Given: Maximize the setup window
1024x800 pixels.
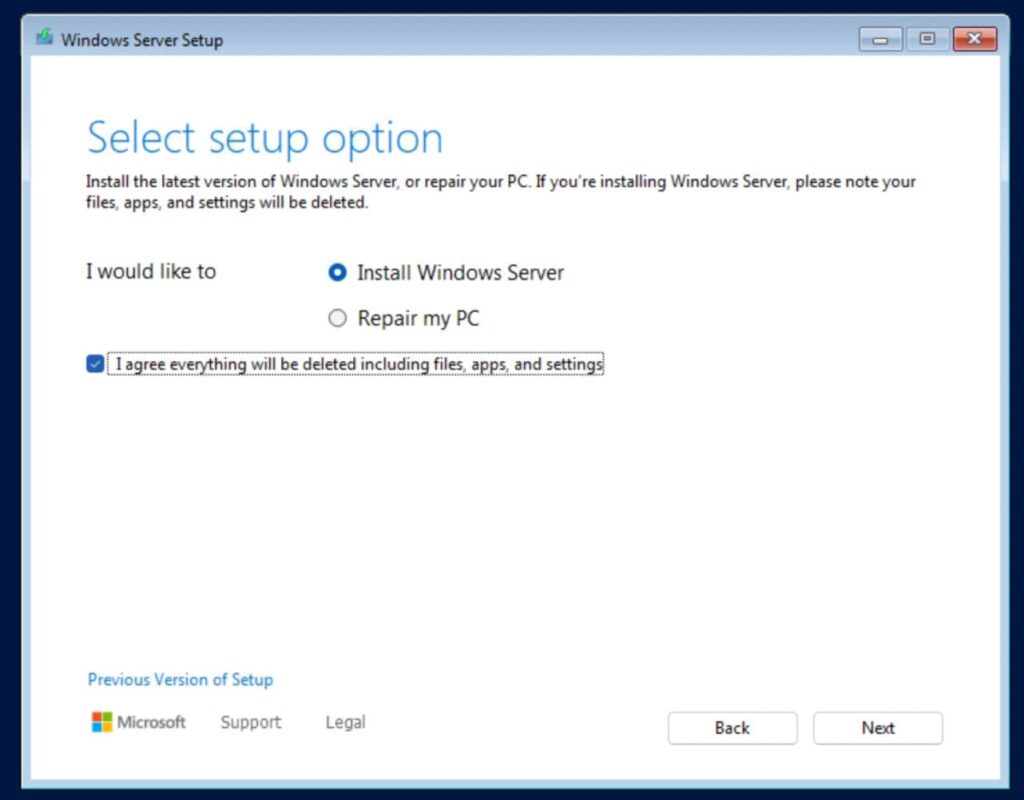Looking at the screenshot, I should point(927,39).
